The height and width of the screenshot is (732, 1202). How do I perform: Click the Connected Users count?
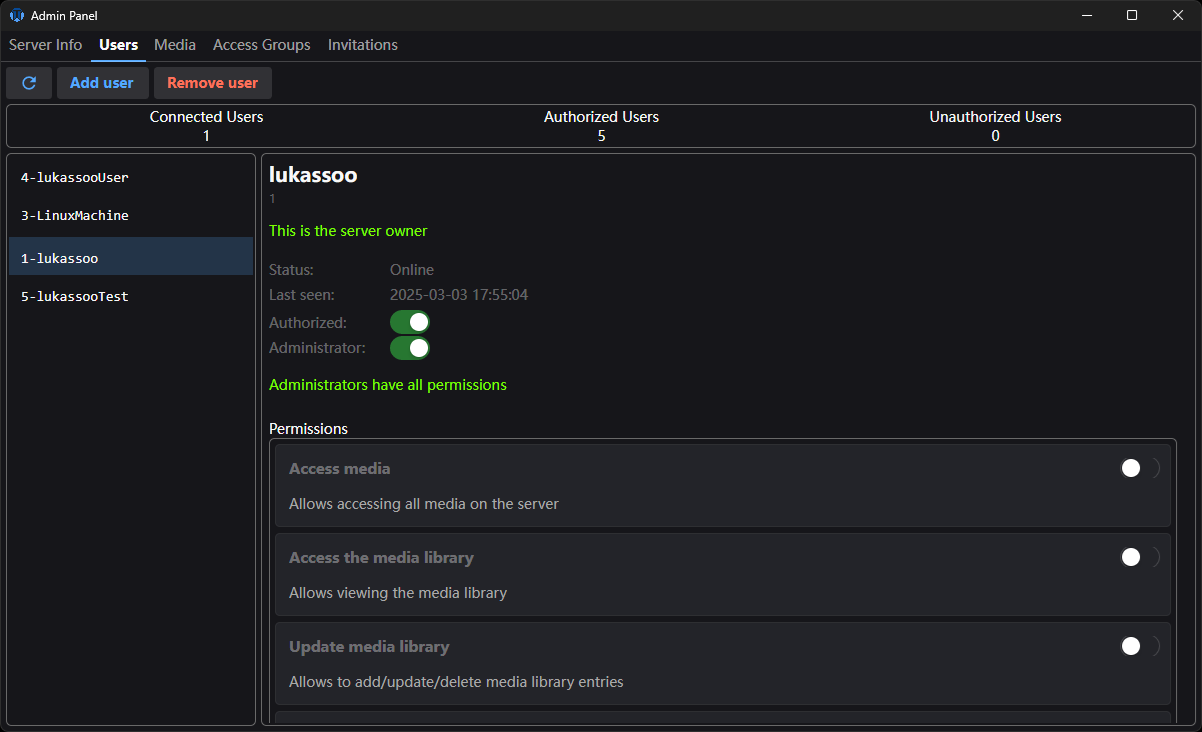click(207, 136)
